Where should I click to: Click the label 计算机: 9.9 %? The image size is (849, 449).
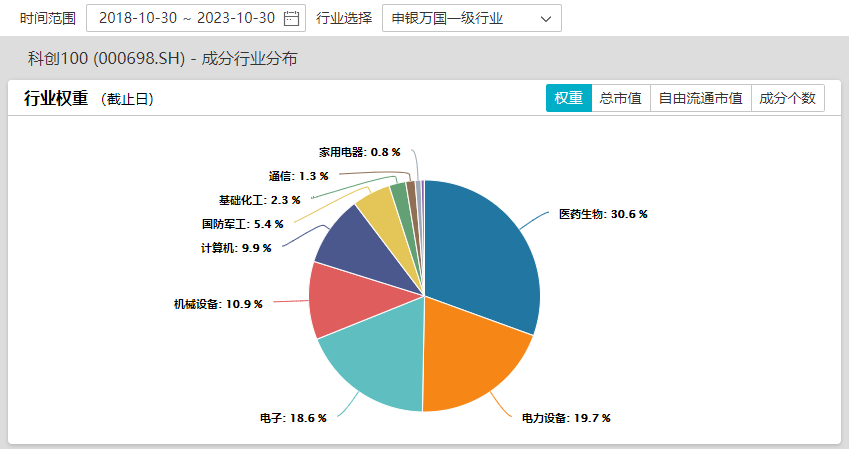click(x=236, y=248)
